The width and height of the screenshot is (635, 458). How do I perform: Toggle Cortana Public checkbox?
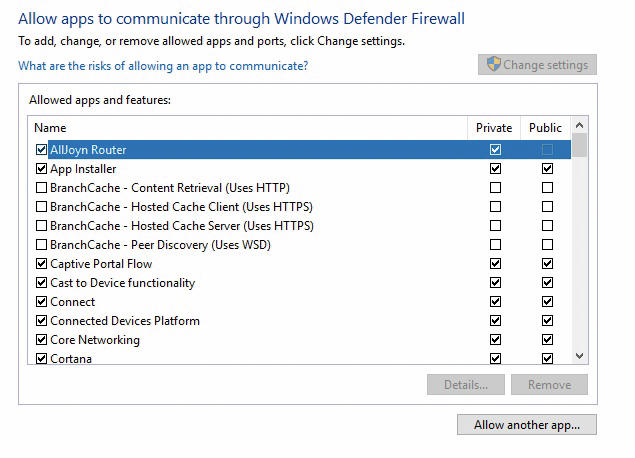(x=547, y=358)
